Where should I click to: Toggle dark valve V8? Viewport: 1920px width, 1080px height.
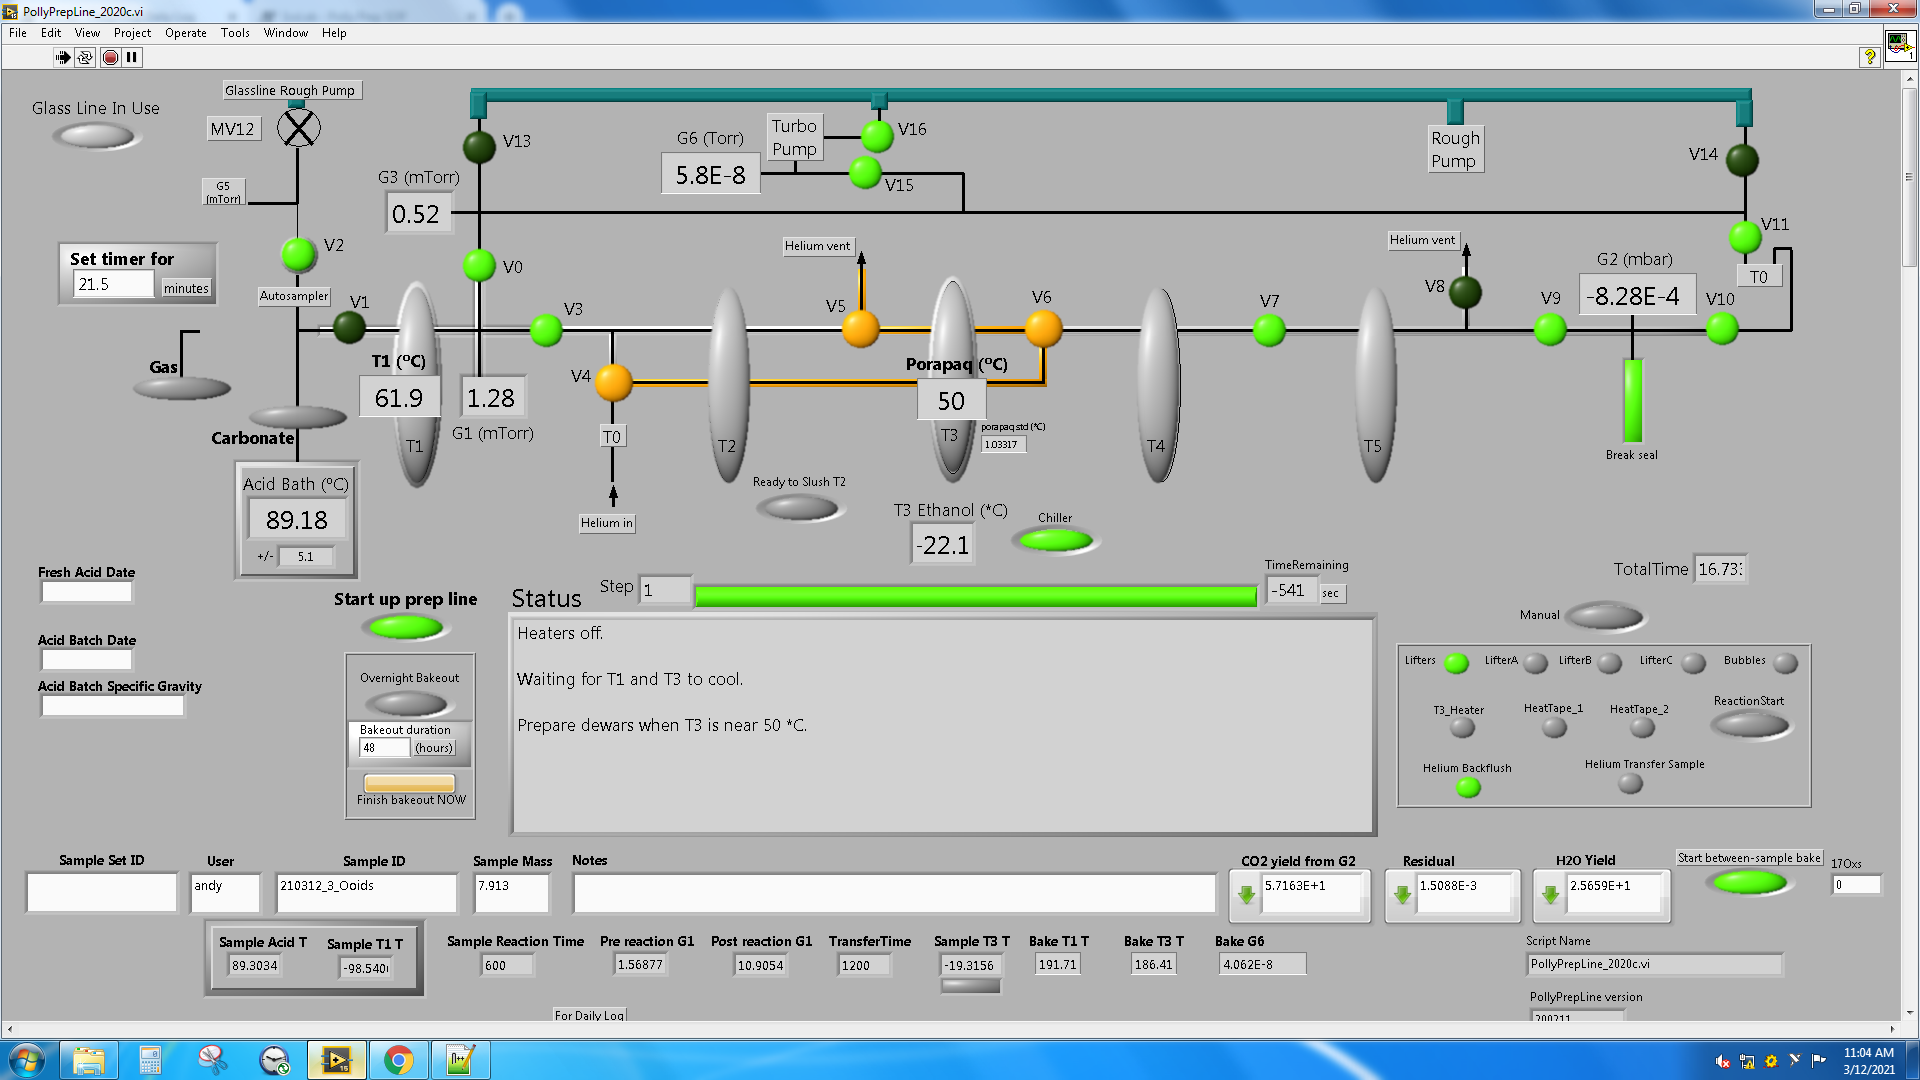point(1465,292)
